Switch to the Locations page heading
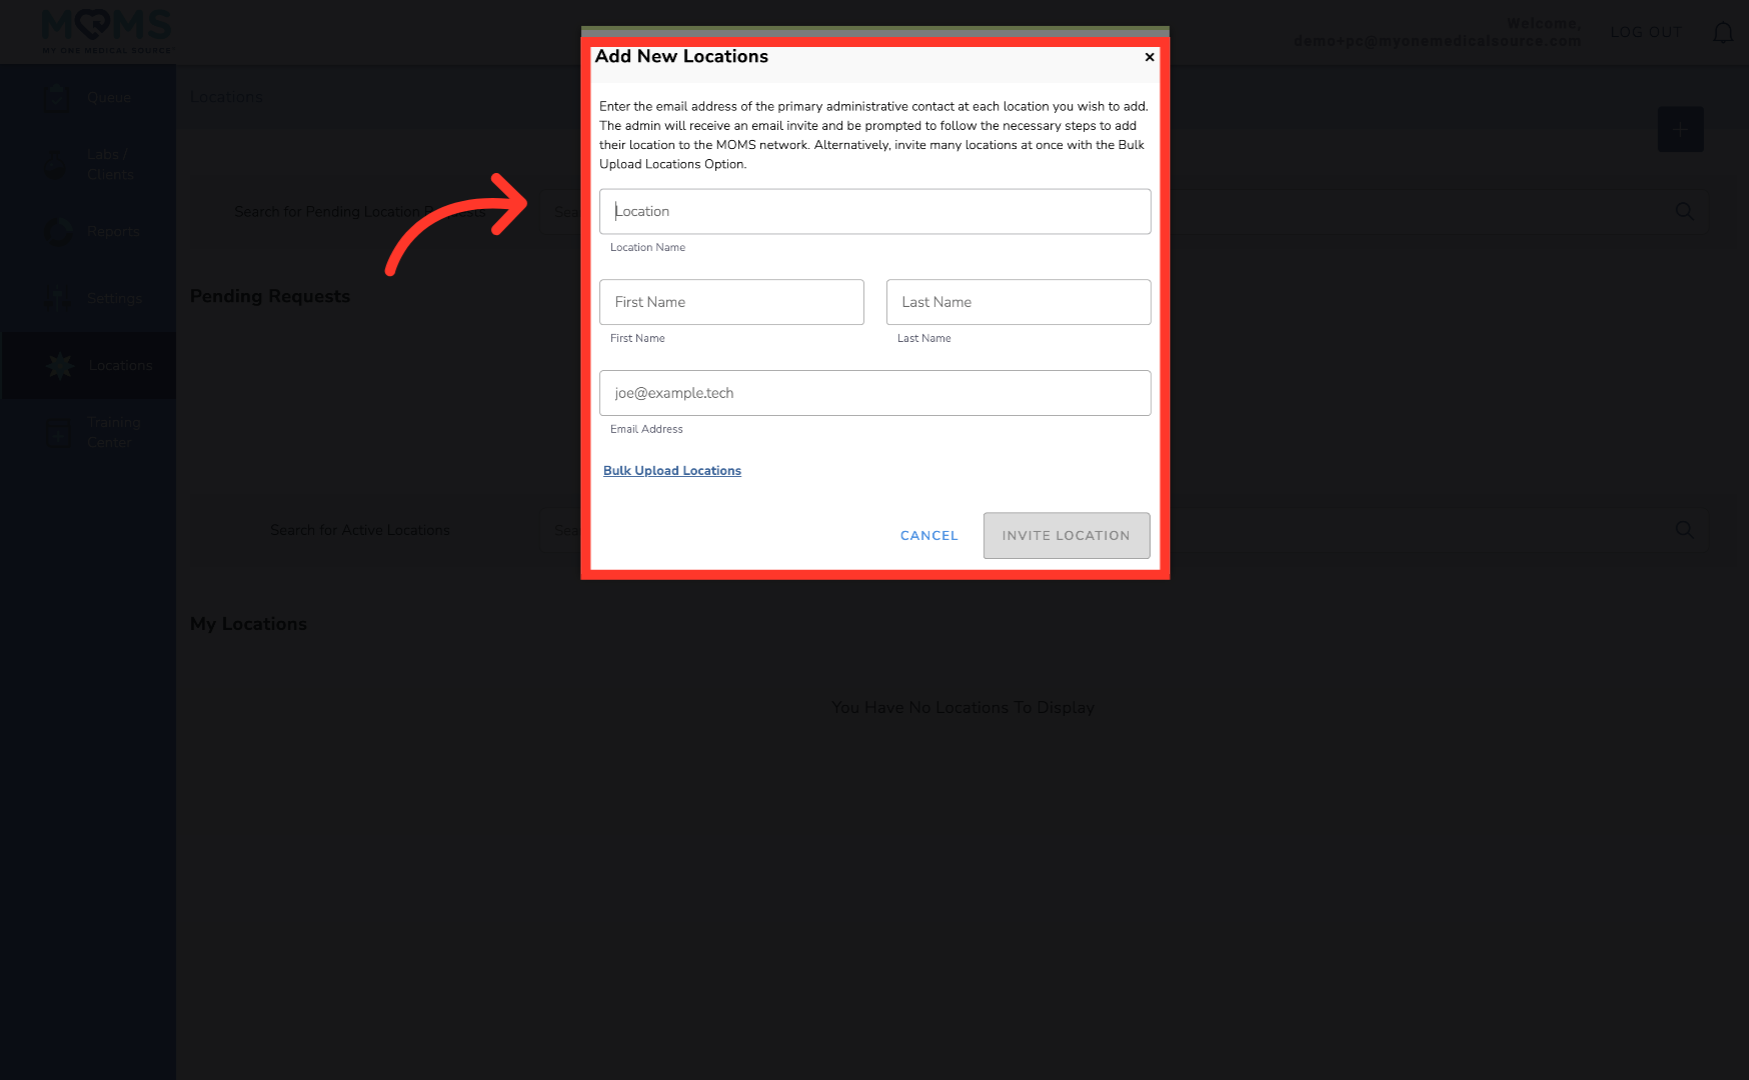Screen dimensions: 1749x1080 coord(226,96)
